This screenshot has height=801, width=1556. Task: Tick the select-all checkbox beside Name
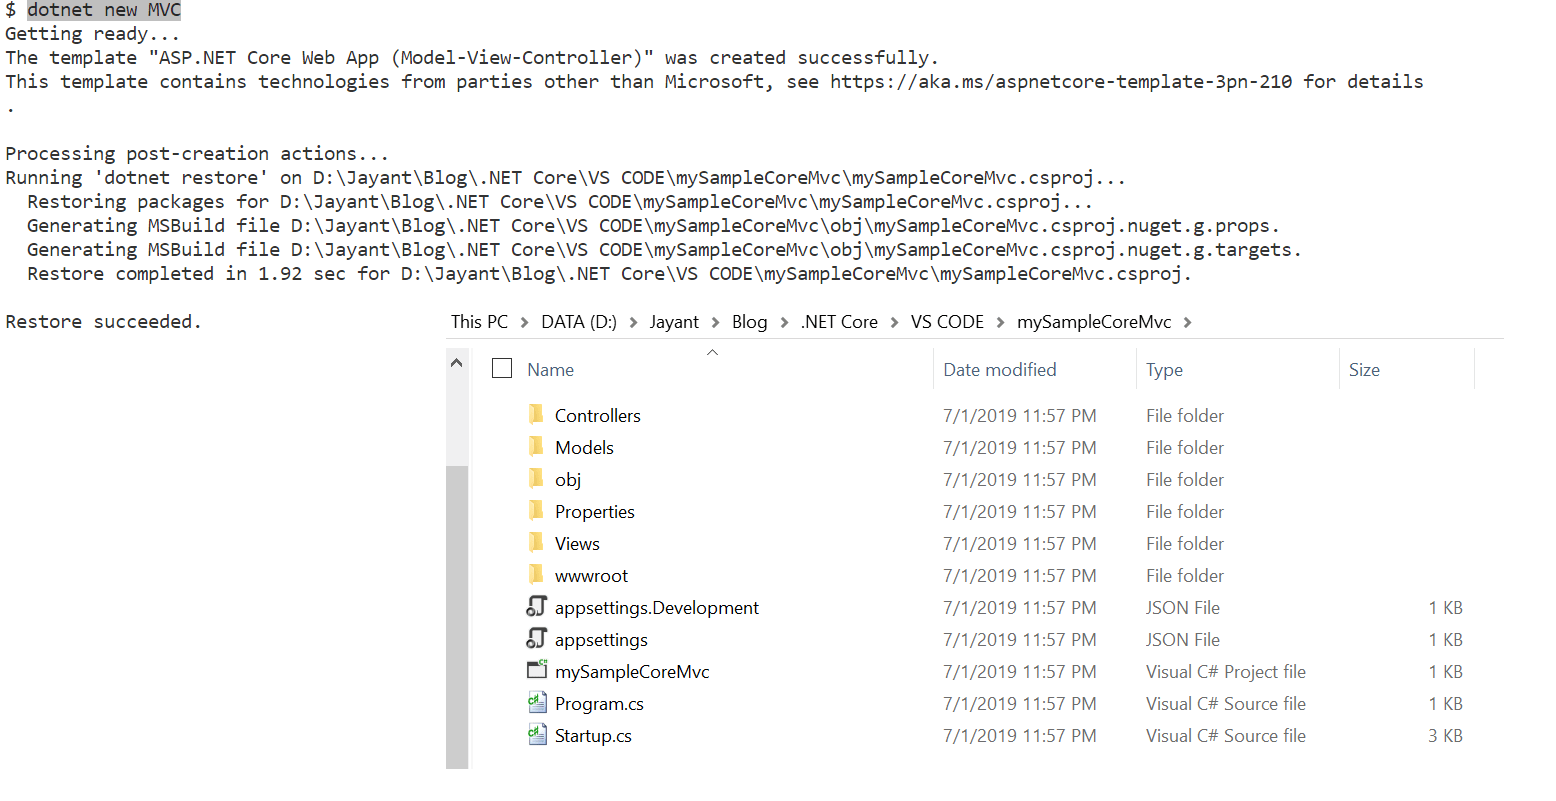pos(502,369)
